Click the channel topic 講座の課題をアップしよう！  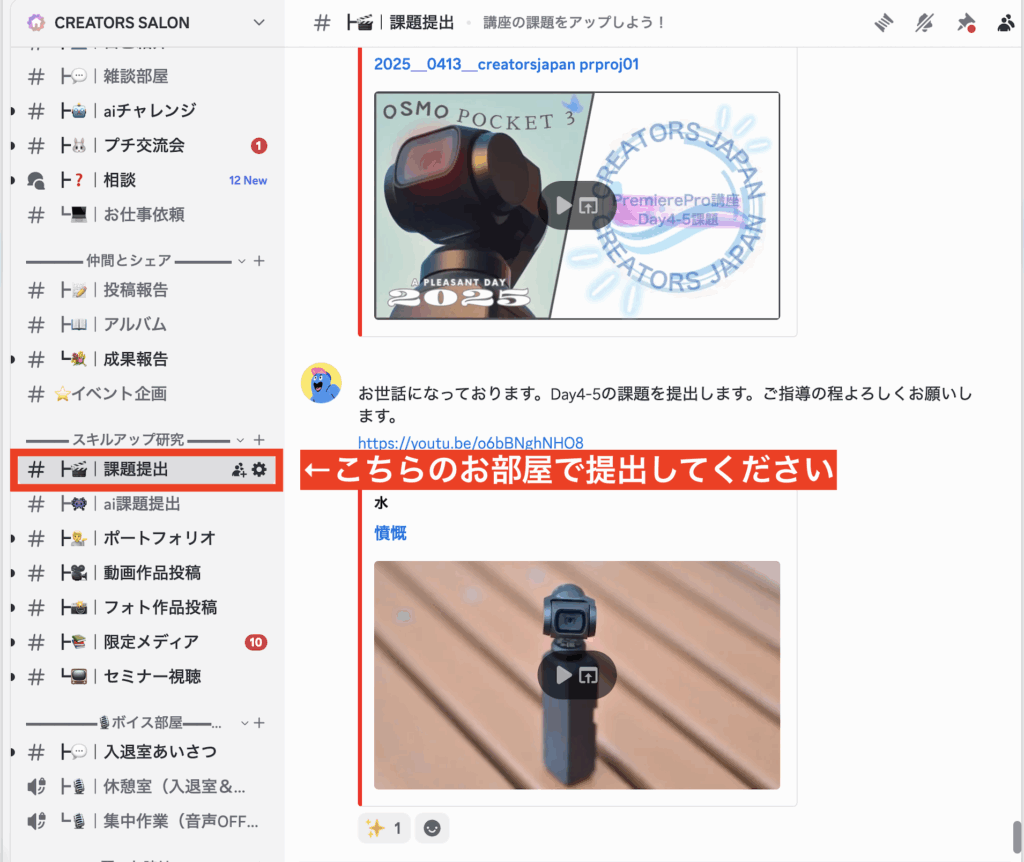[574, 23]
